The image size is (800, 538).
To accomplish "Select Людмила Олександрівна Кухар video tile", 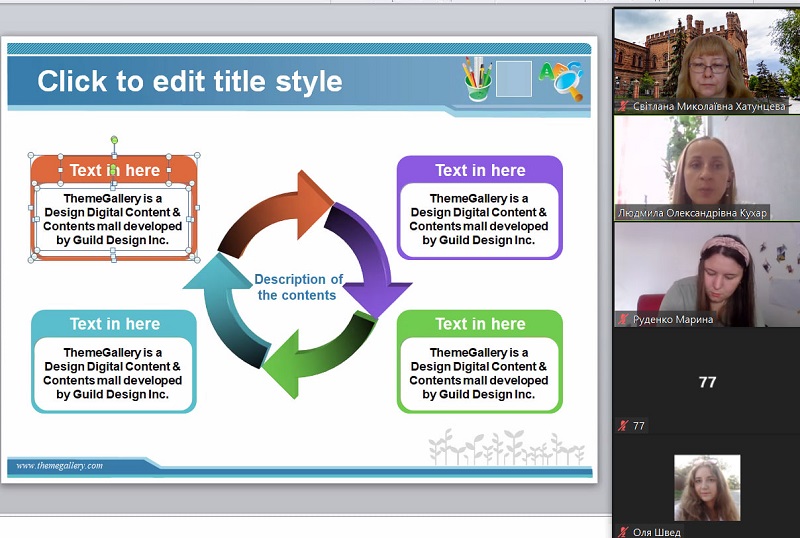I will pos(707,168).
